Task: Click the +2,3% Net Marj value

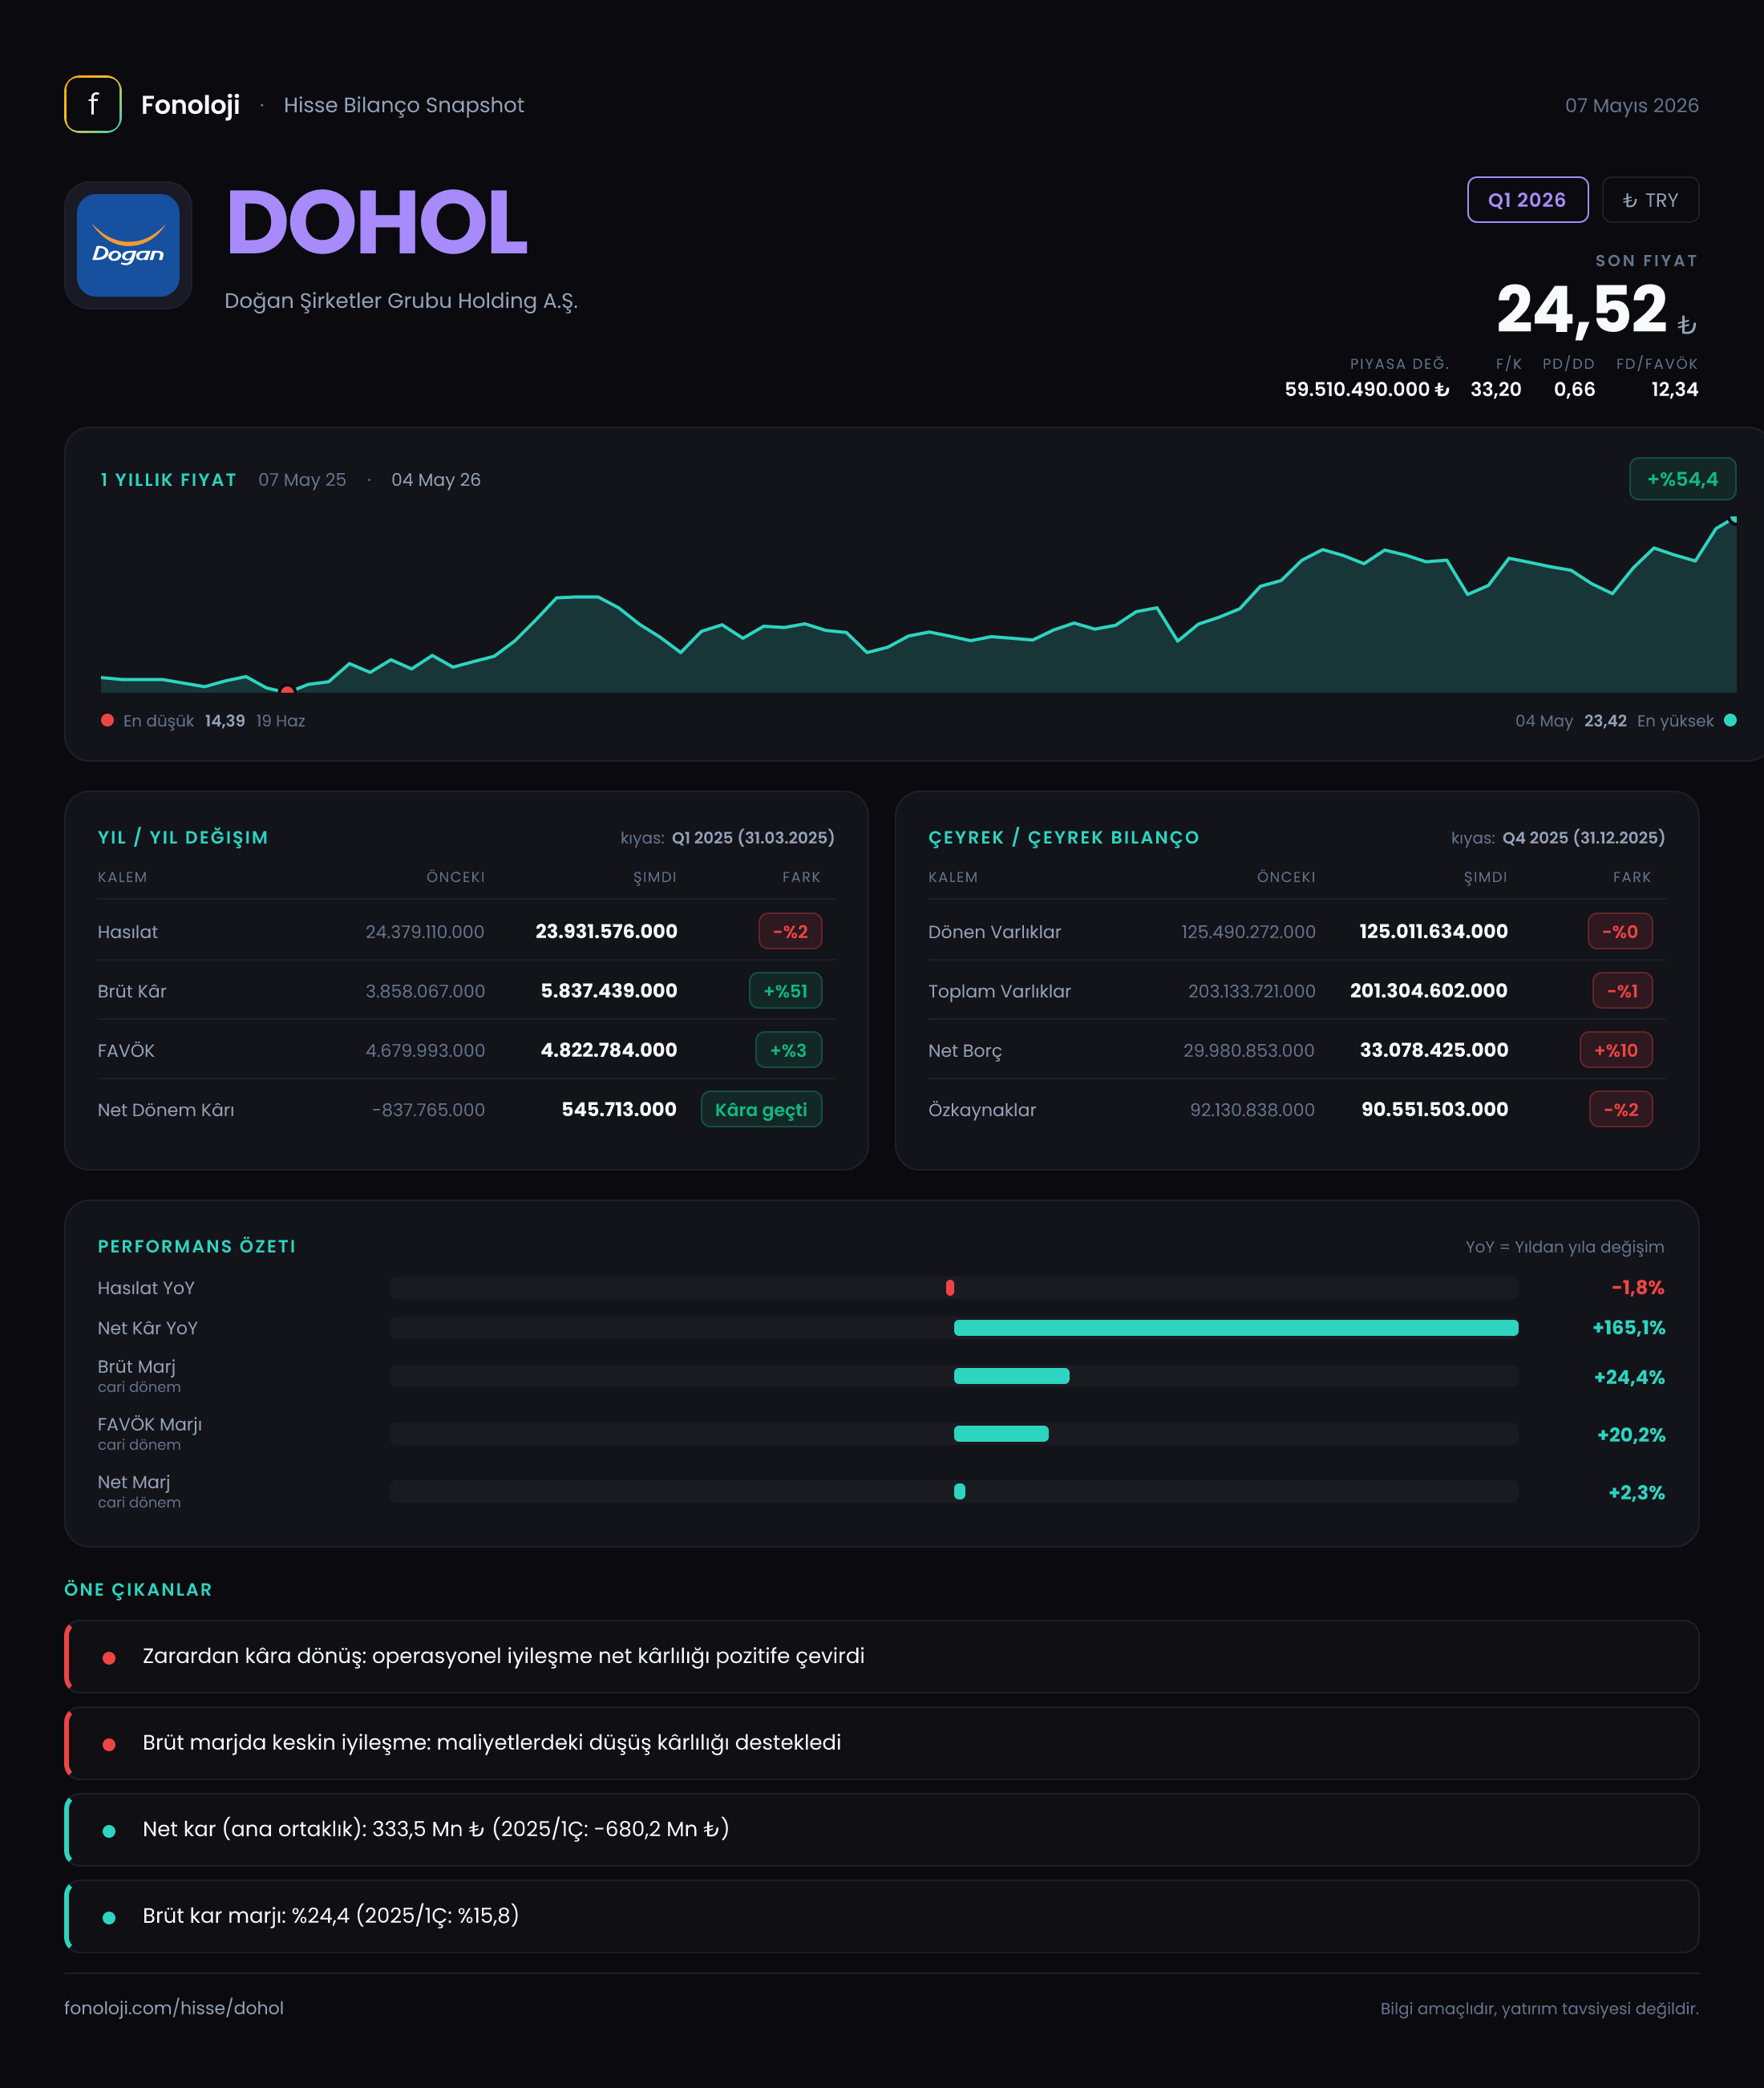Action: (x=1636, y=1493)
